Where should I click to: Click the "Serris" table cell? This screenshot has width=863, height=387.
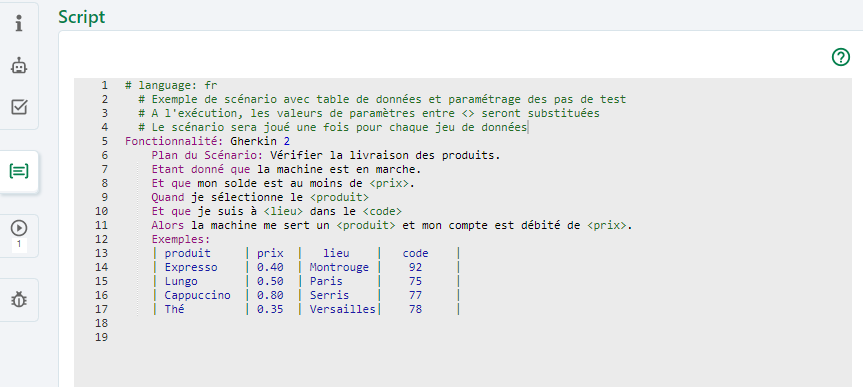pos(330,295)
